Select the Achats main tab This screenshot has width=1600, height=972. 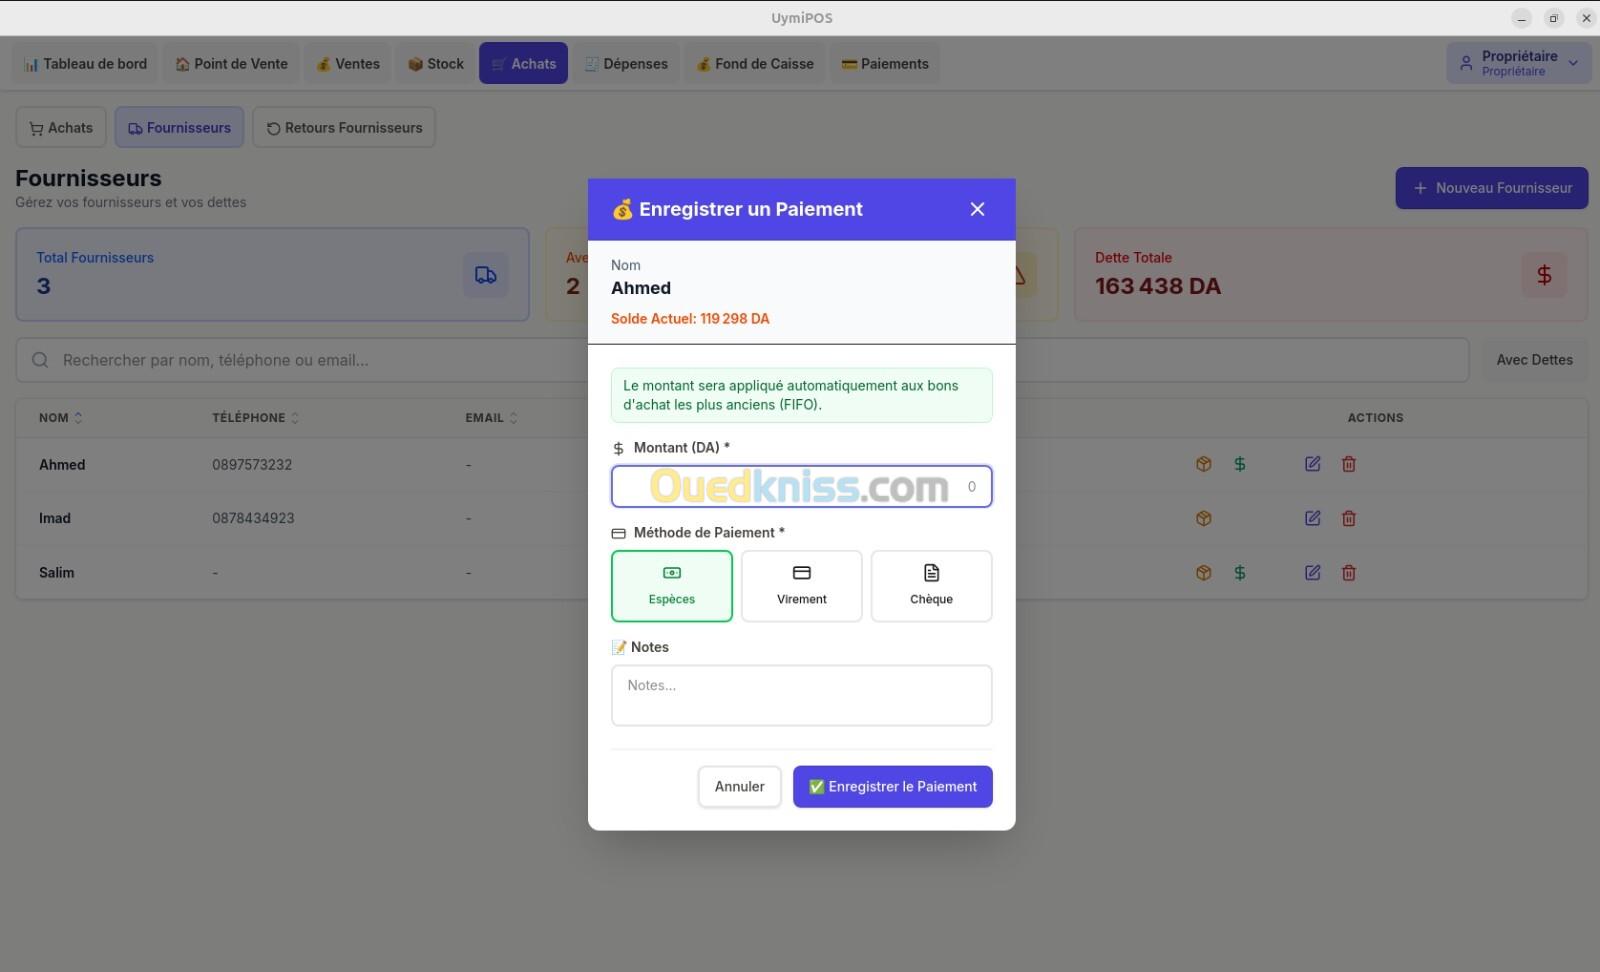pyautogui.click(x=523, y=63)
